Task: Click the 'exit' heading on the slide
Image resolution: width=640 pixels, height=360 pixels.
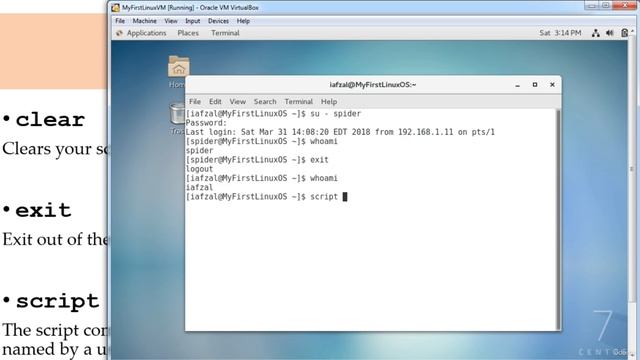Action: 43,211
